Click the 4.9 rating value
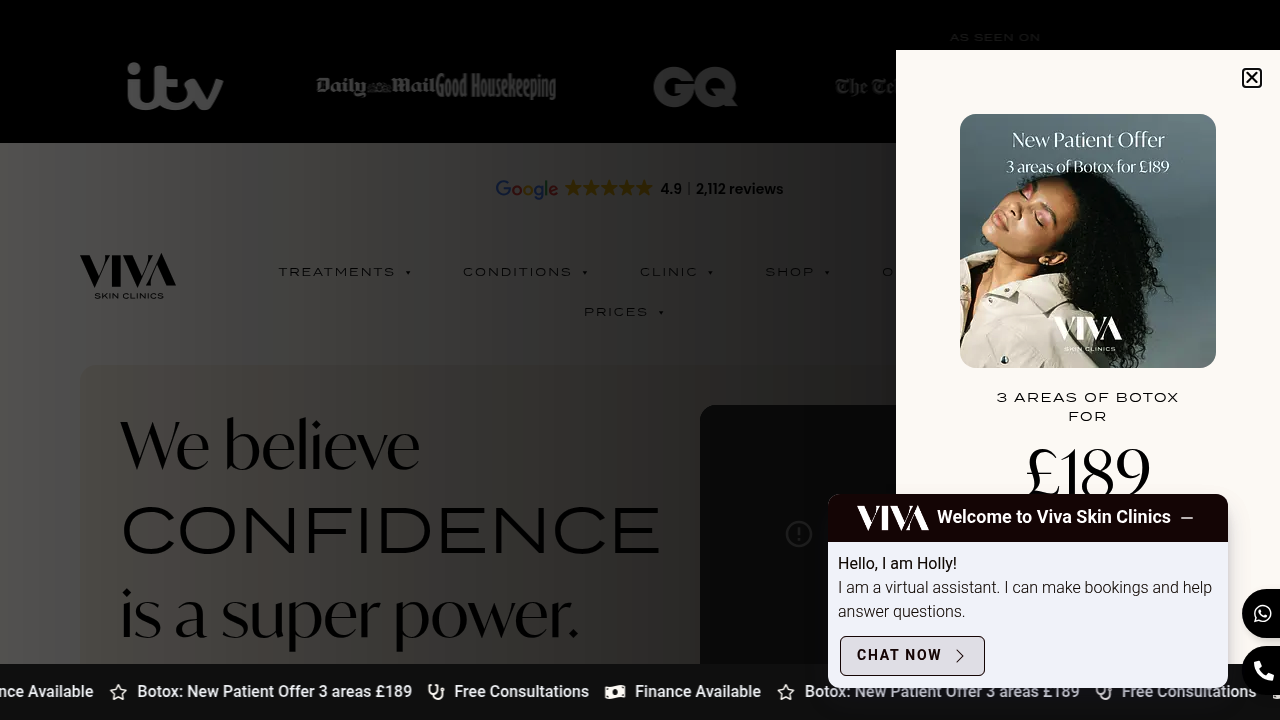 click(x=671, y=189)
